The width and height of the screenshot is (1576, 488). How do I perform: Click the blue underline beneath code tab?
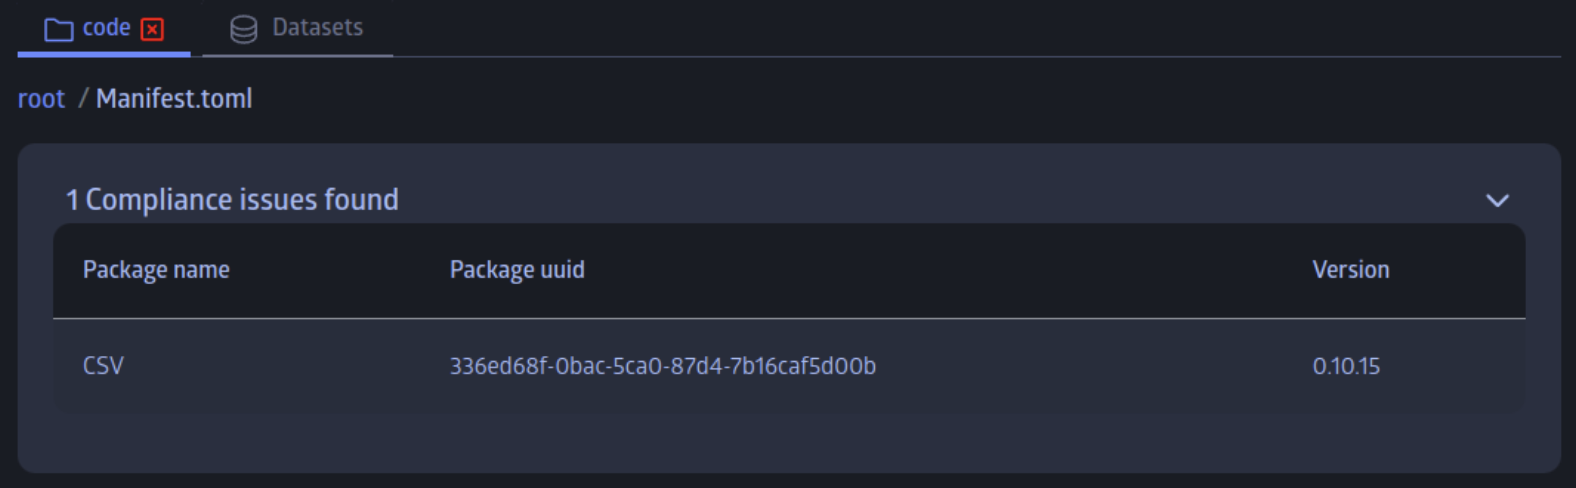104,54
